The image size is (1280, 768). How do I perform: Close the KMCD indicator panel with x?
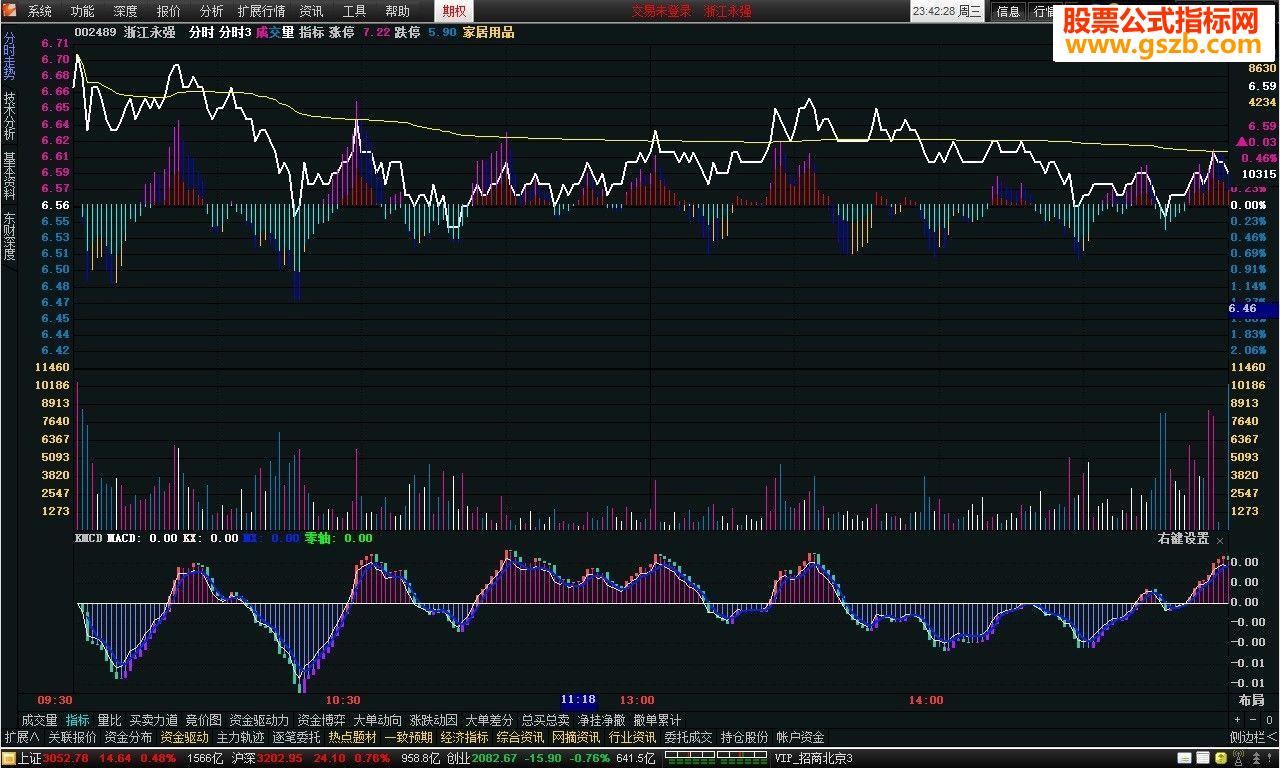pos(1220,539)
